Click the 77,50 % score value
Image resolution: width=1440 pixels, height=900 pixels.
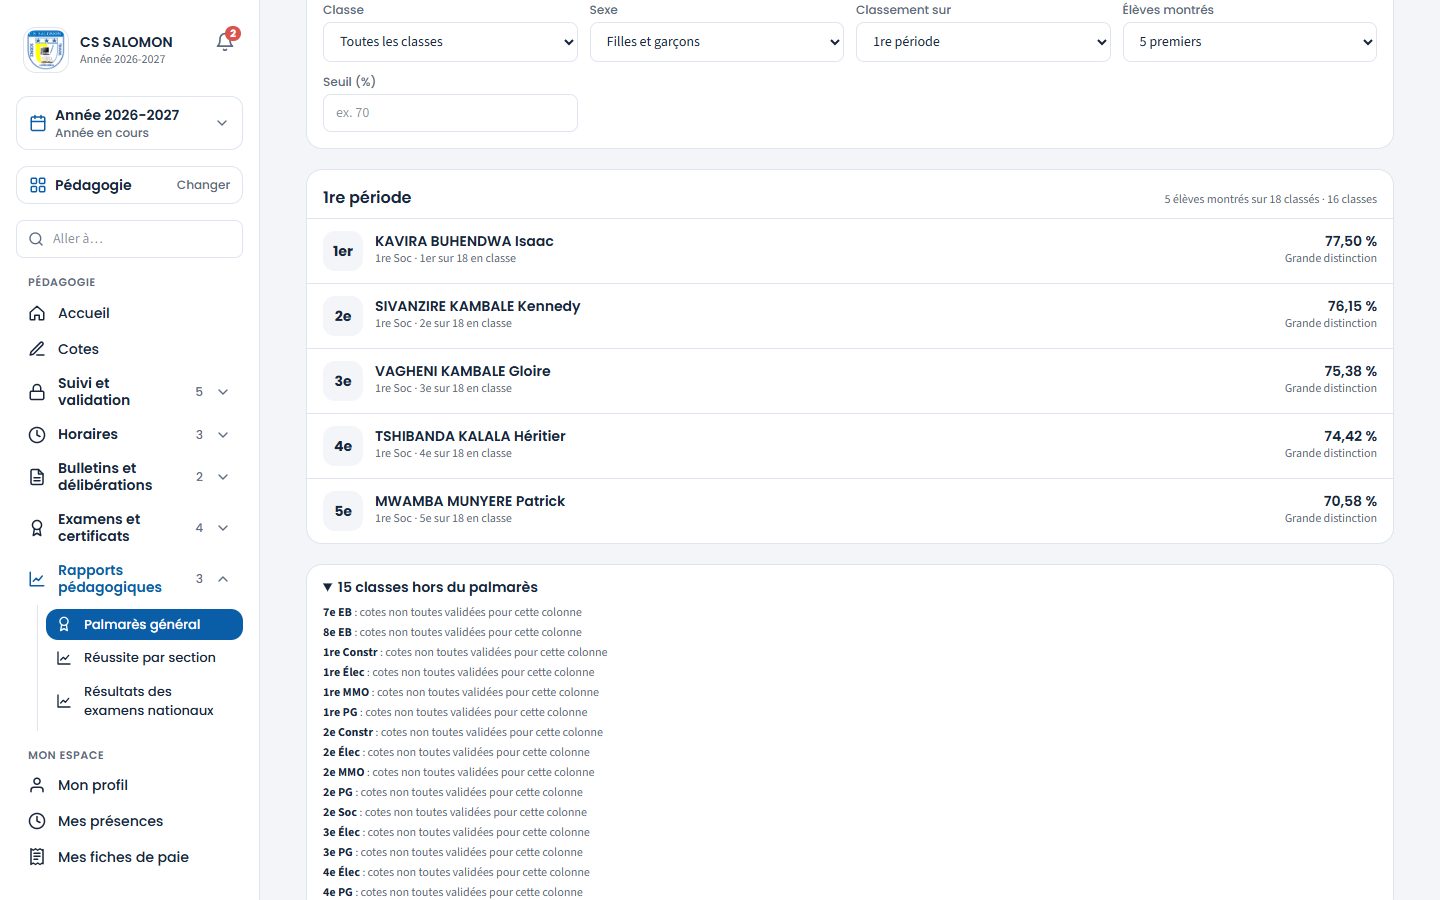1350,241
